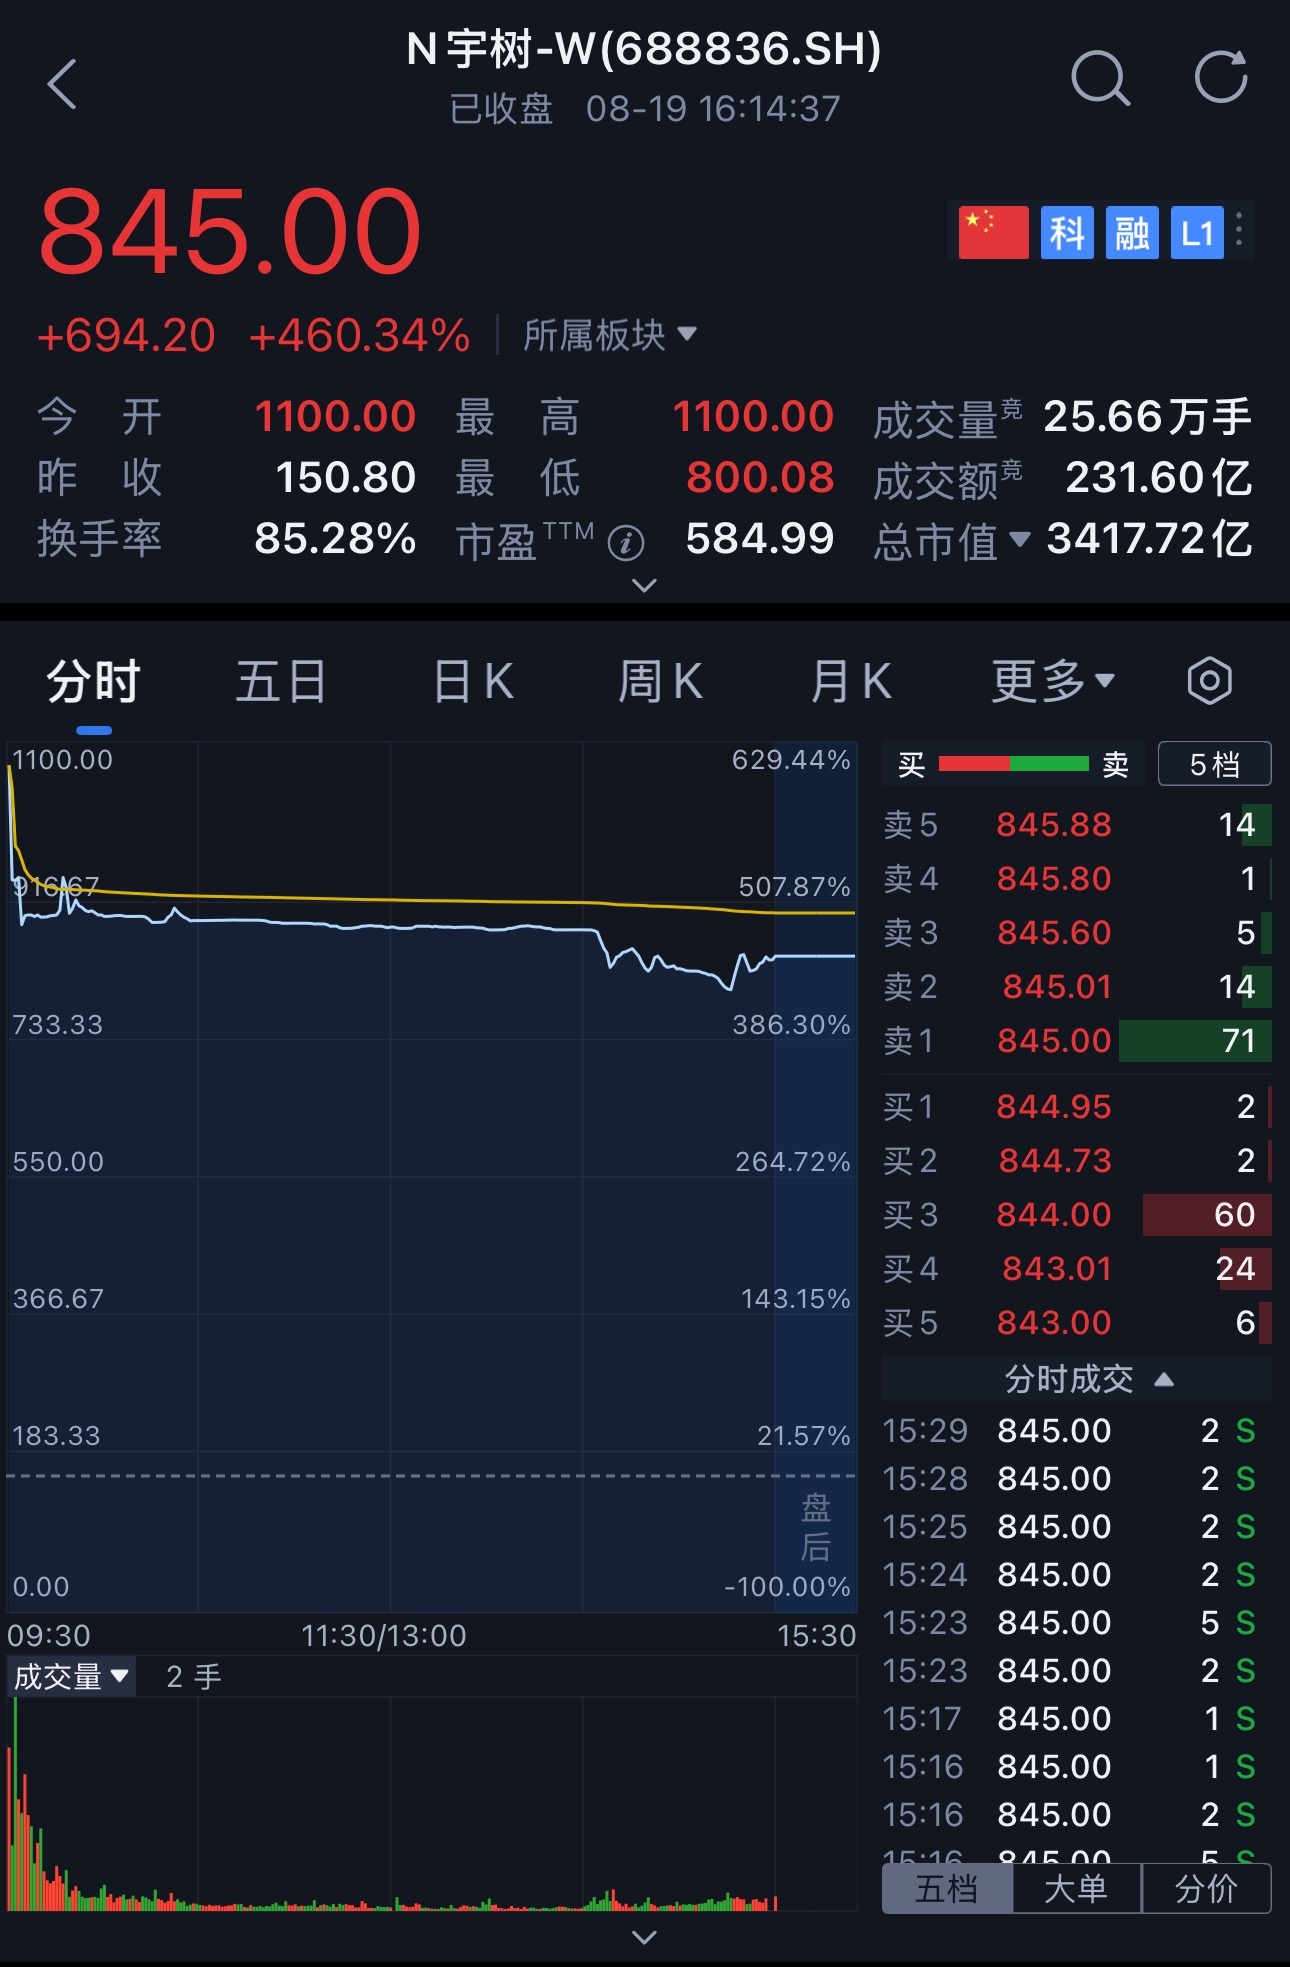Tap the buy/sell ratio bar
This screenshot has width=1290, height=1967.
(1014, 764)
